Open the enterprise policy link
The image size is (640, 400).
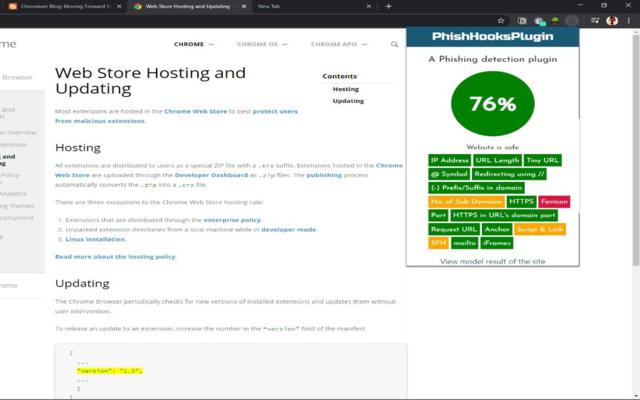[x=232, y=220]
